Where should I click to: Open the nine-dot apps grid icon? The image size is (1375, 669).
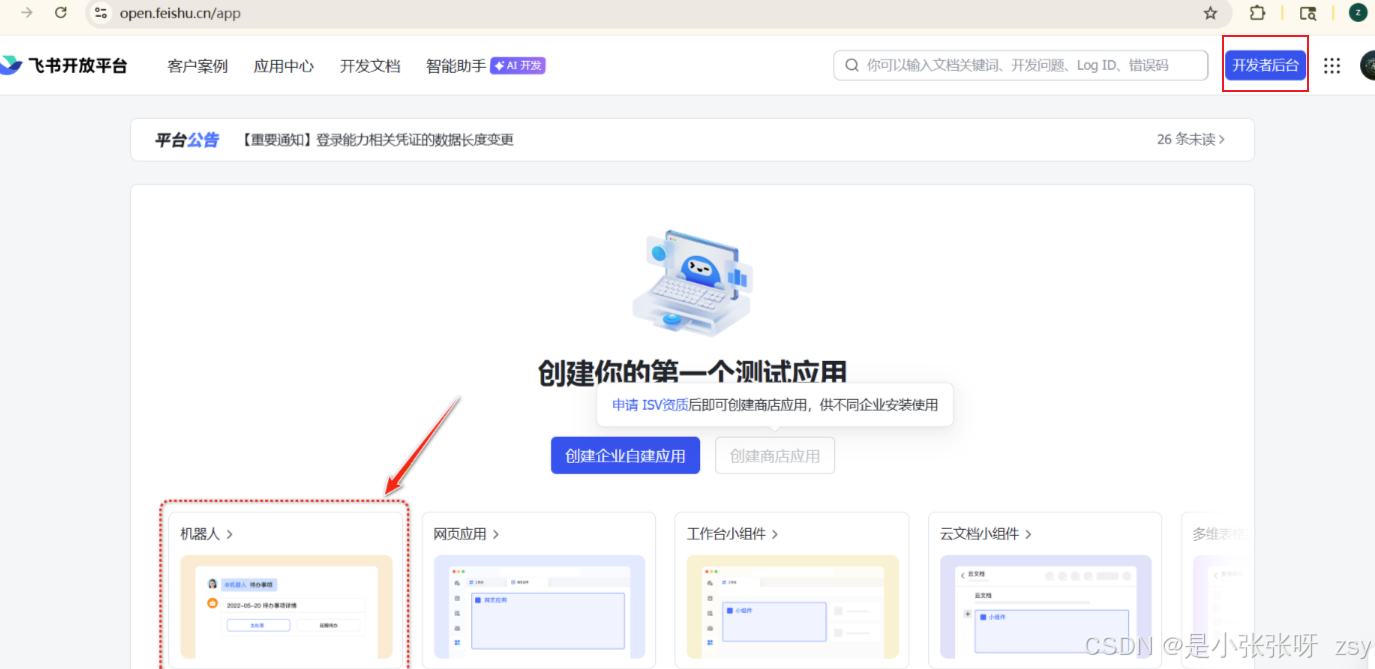click(1332, 66)
